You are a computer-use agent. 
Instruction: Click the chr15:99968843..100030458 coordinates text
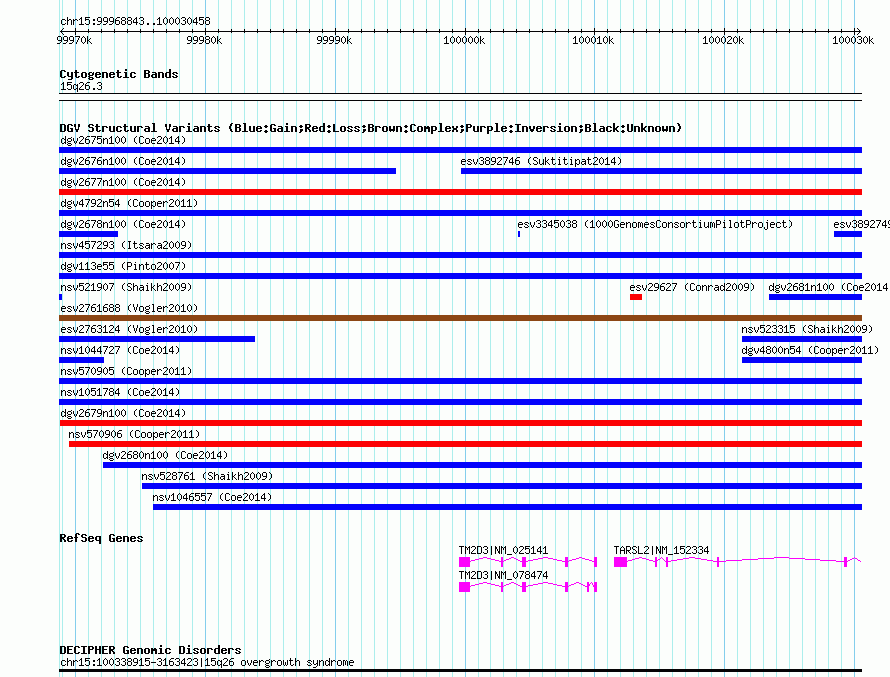tap(135, 21)
